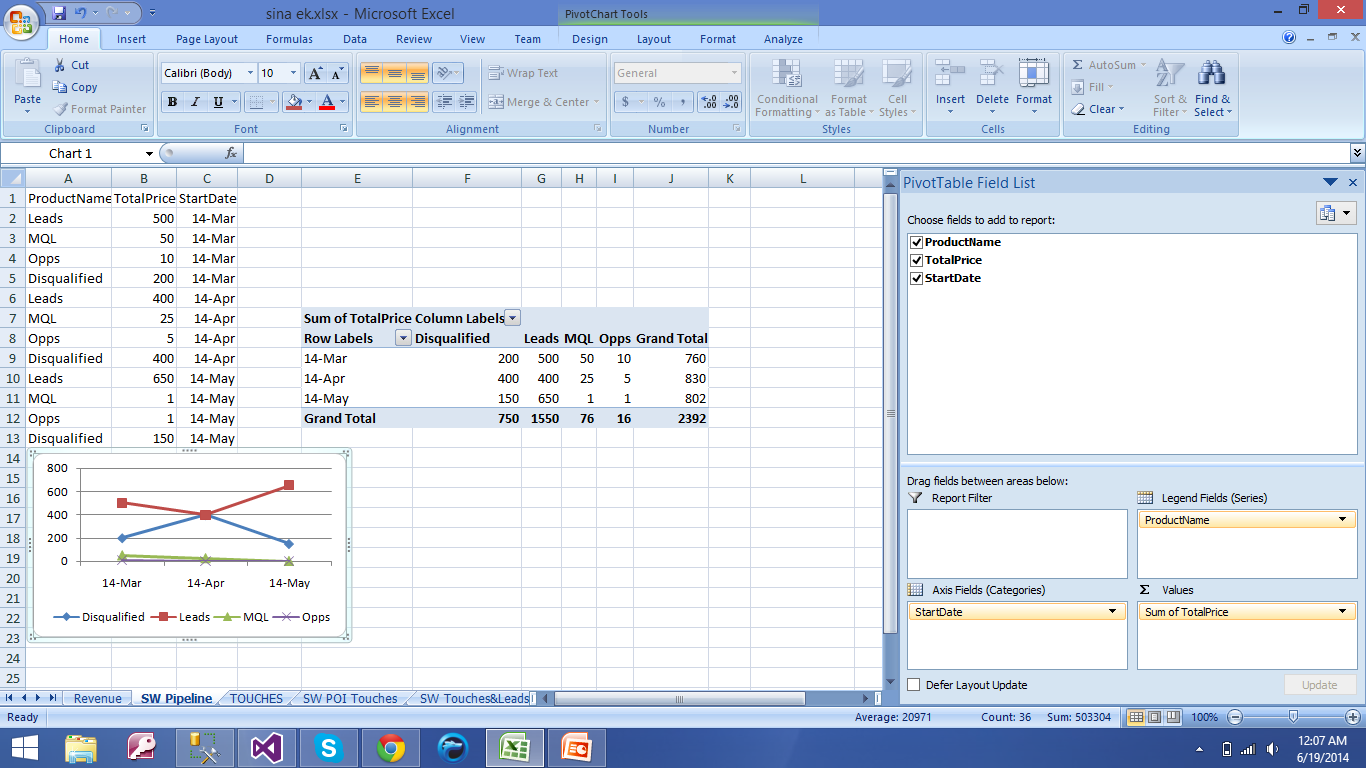Viewport: 1366px width, 768px height.
Task: Click the Merge & Center icon
Action: [x=496, y=102]
